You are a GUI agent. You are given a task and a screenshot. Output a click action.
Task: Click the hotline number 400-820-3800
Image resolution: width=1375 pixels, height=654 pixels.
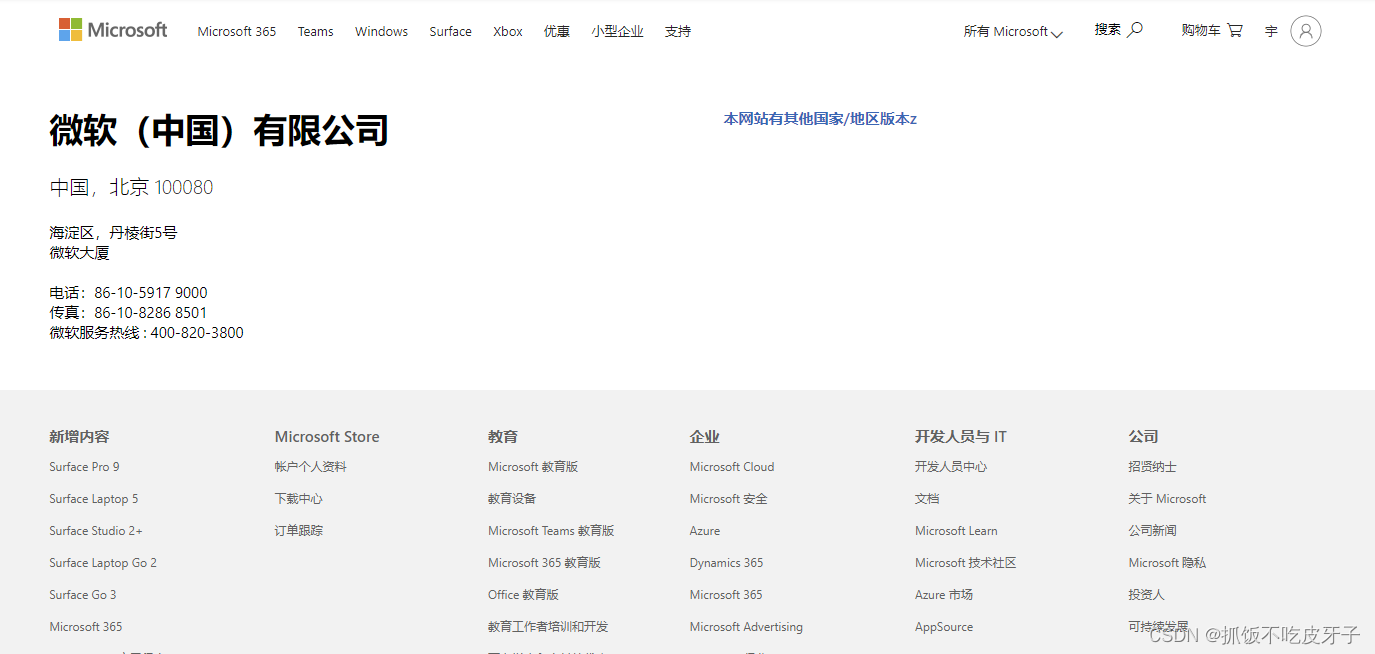(197, 333)
